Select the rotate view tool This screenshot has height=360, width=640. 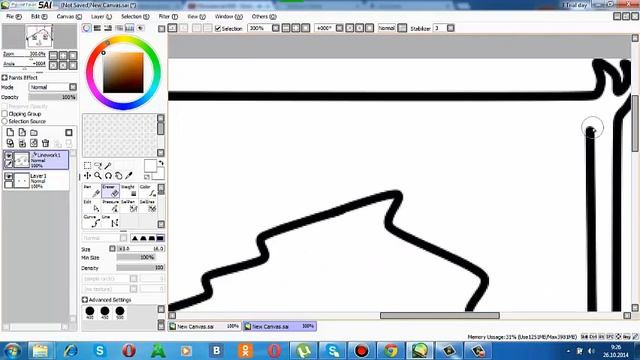(108, 176)
